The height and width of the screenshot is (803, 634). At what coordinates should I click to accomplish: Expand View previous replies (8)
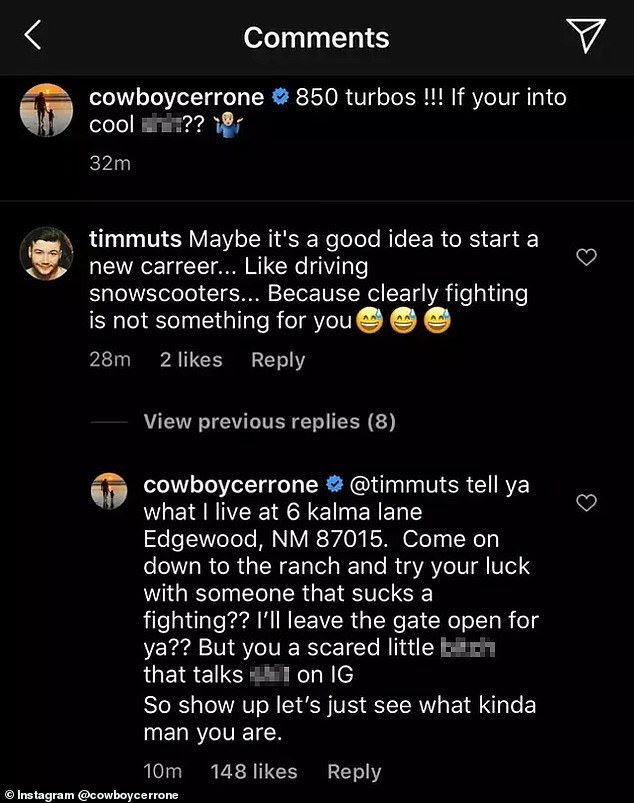tap(269, 422)
